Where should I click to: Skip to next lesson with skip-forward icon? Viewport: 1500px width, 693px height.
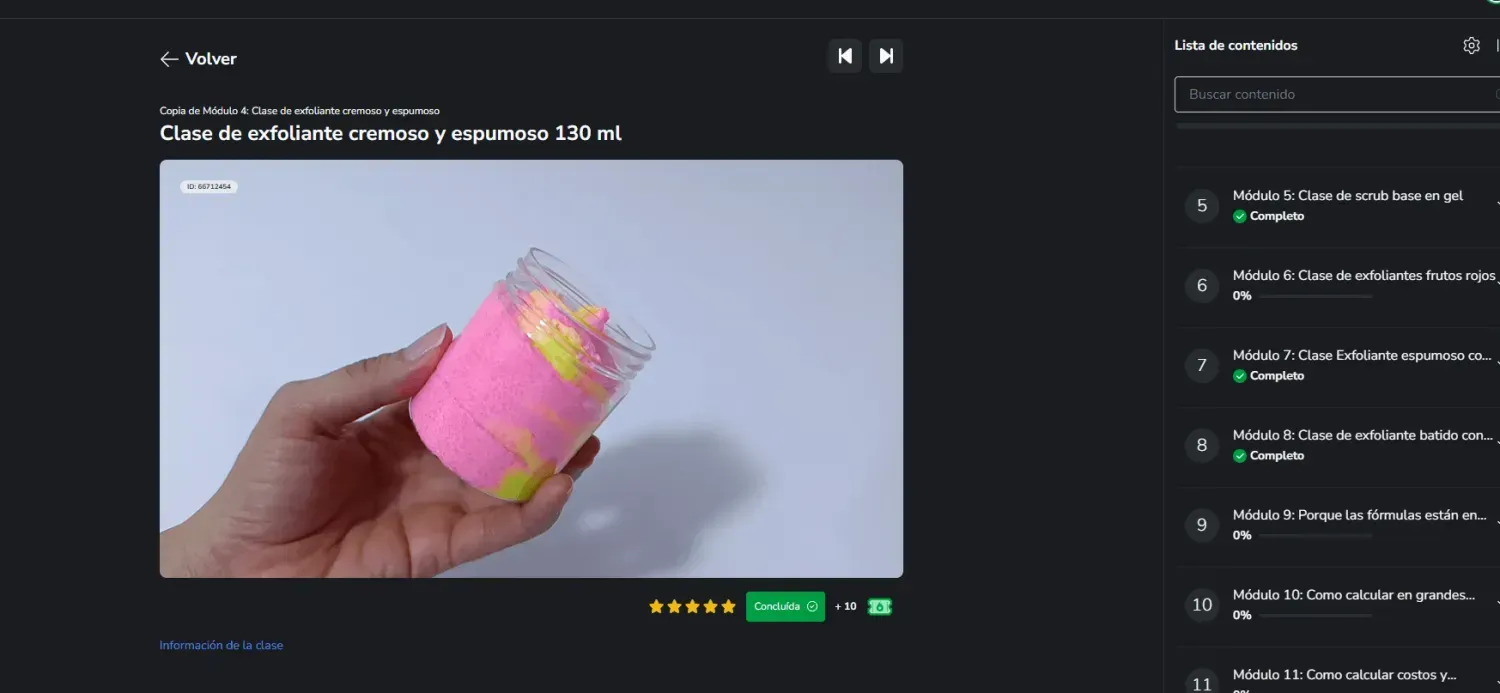coord(886,56)
